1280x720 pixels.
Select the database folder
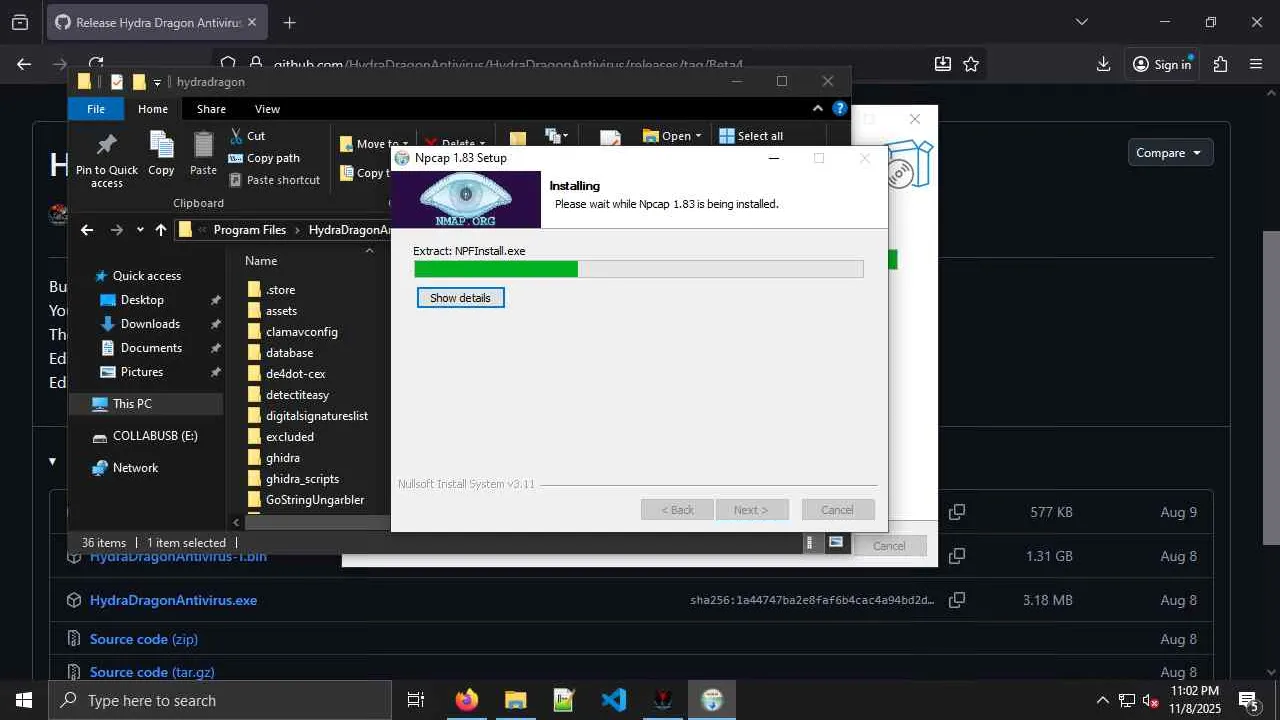click(x=289, y=353)
